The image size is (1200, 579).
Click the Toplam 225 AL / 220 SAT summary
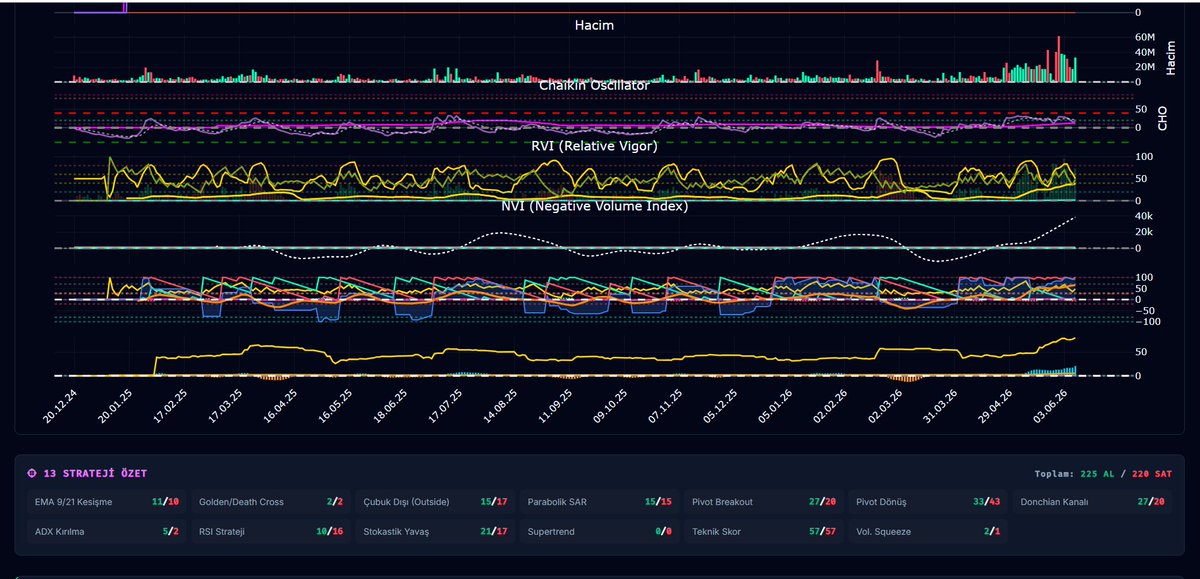(x=1103, y=473)
